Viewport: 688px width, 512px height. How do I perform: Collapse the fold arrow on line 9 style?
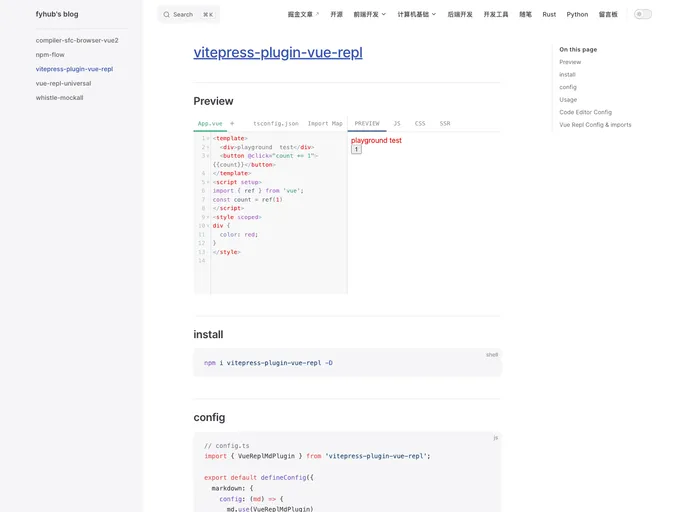click(208, 217)
